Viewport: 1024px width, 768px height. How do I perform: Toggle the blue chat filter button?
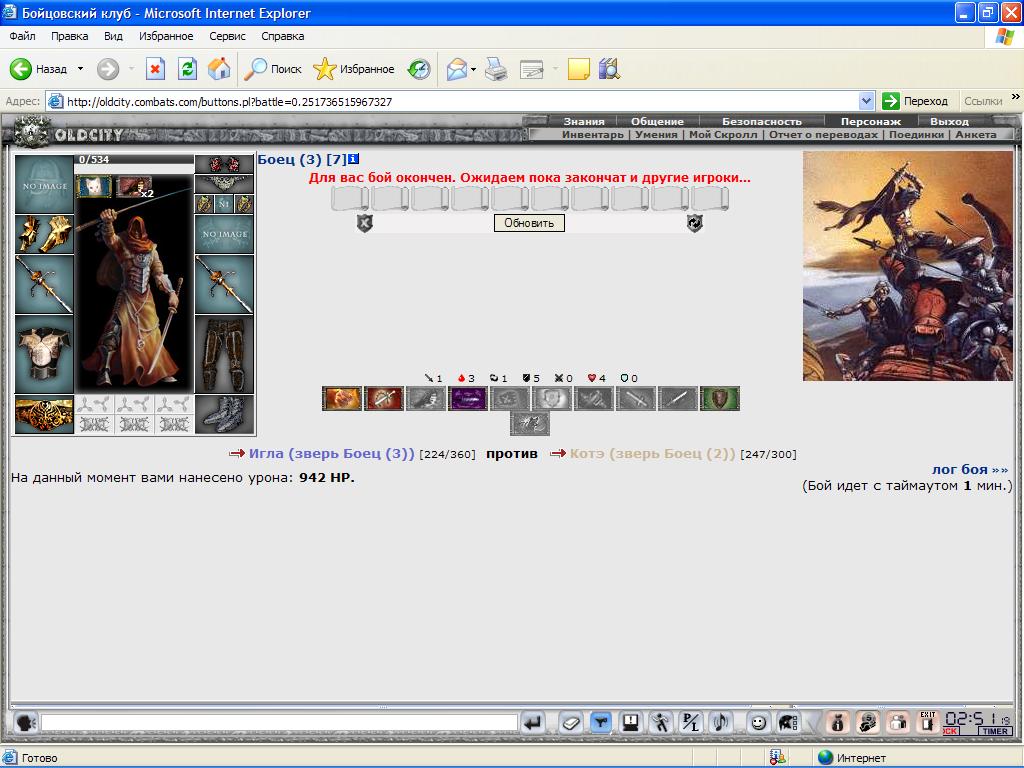coord(600,723)
